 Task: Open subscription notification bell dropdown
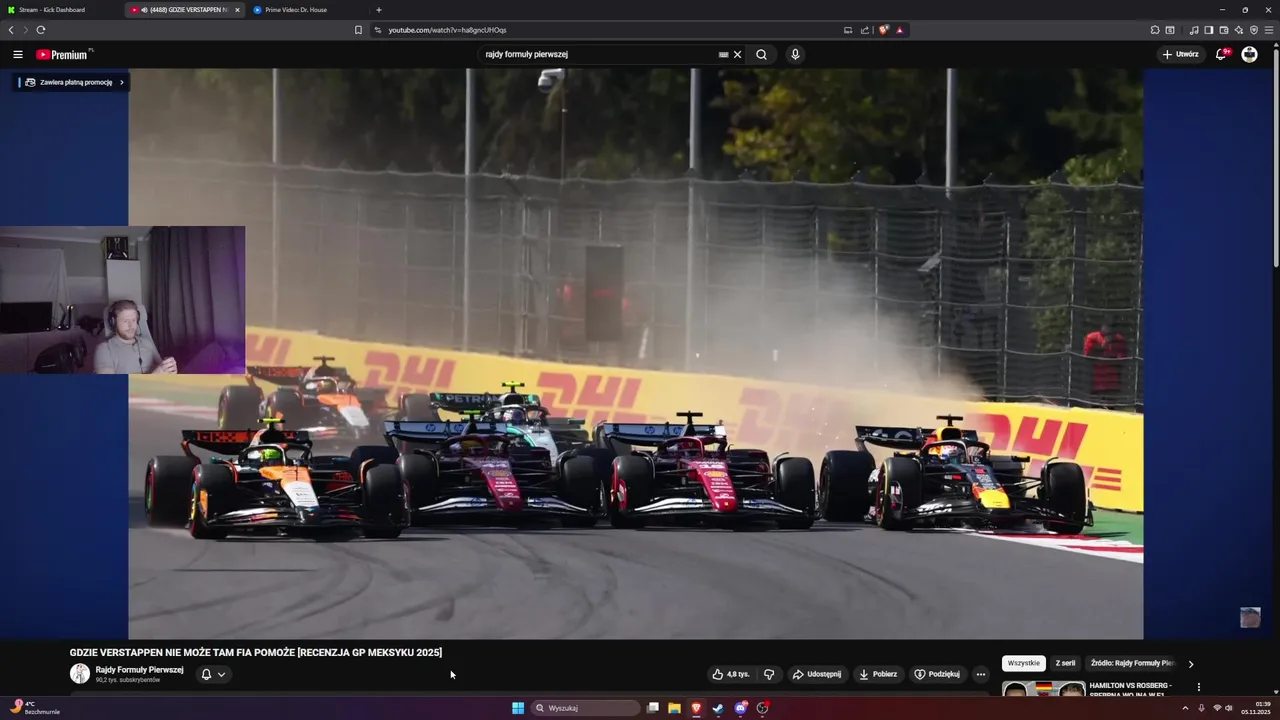point(213,674)
